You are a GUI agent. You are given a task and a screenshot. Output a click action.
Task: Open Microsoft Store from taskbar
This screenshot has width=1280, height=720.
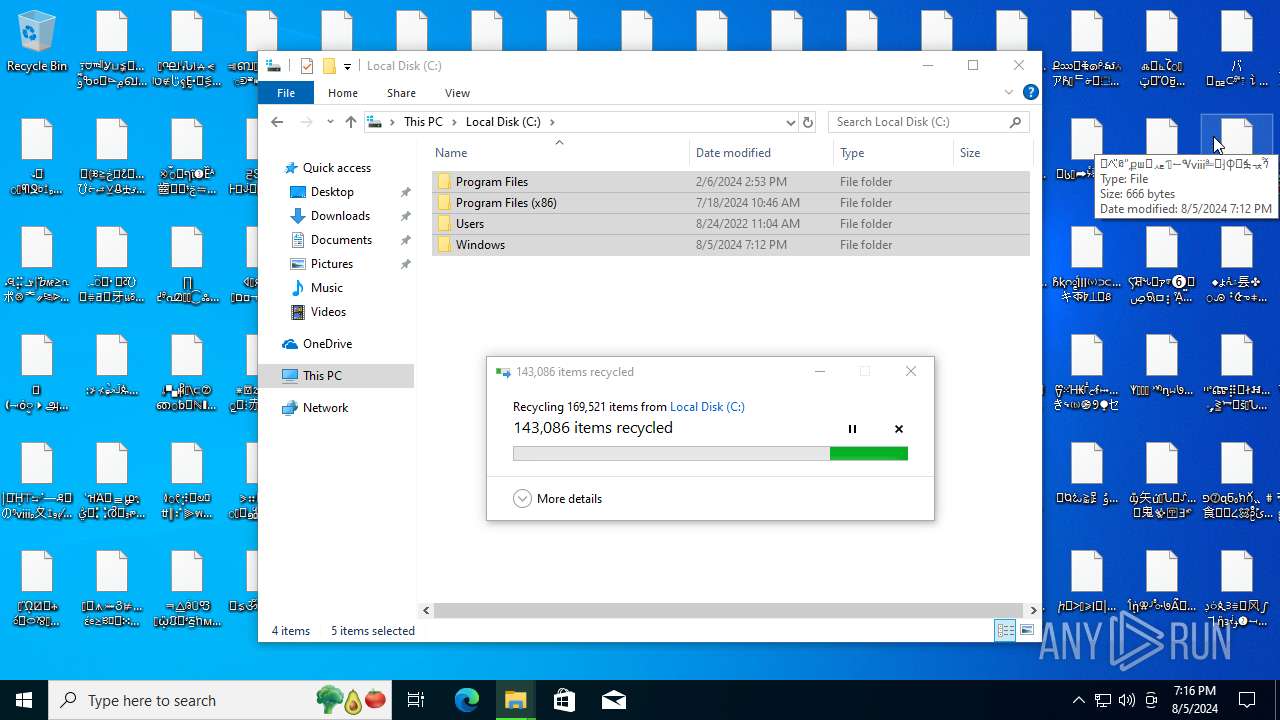(564, 700)
